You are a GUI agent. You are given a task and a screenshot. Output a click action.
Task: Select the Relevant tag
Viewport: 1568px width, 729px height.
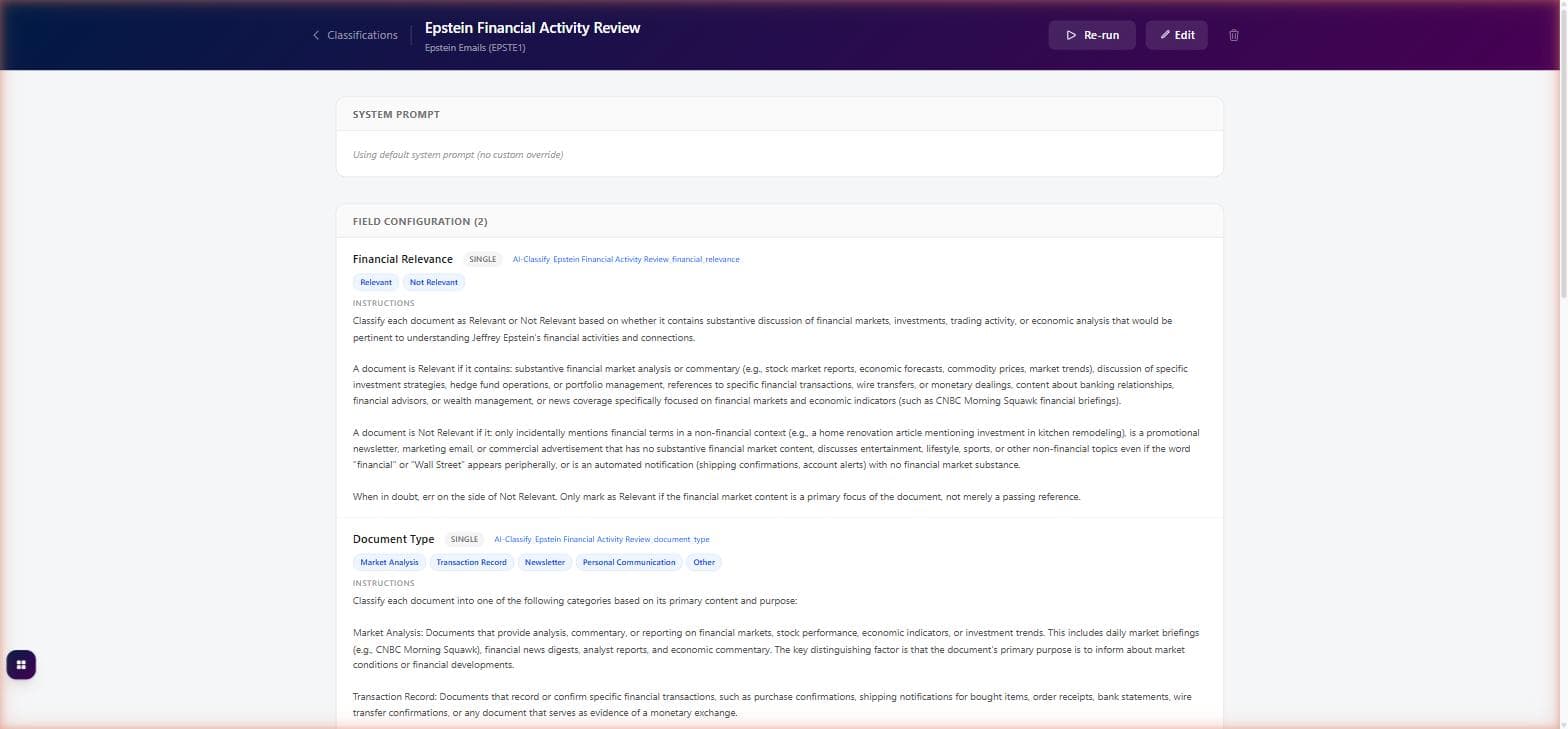(x=376, y=282)
